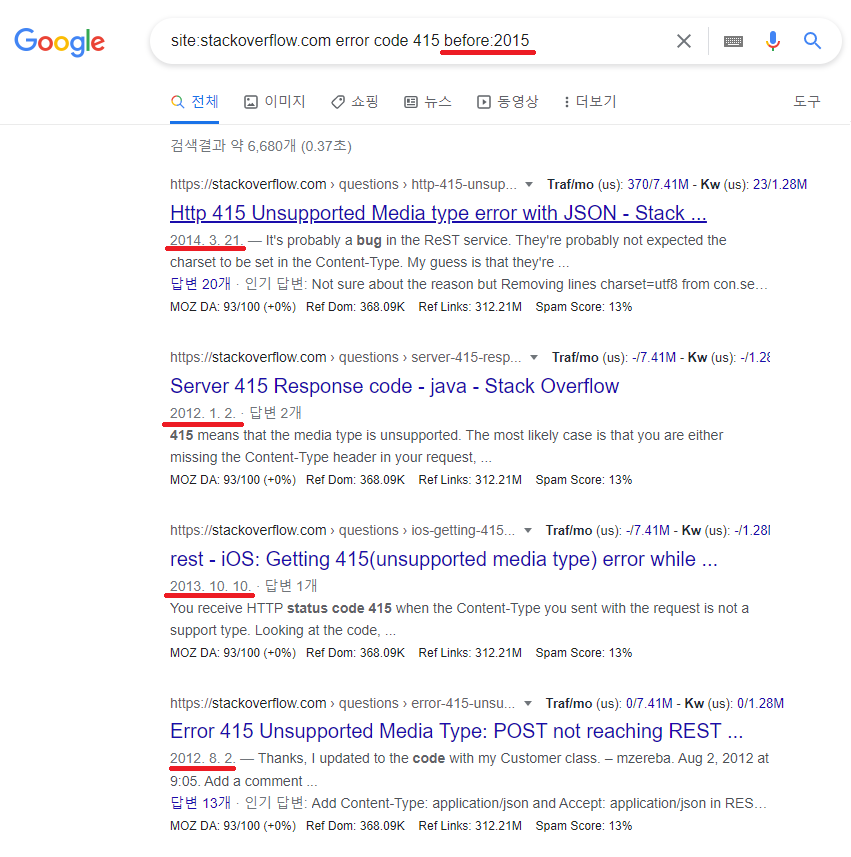
Task: Start voice search with microphone icon
Action: (772, 41)
